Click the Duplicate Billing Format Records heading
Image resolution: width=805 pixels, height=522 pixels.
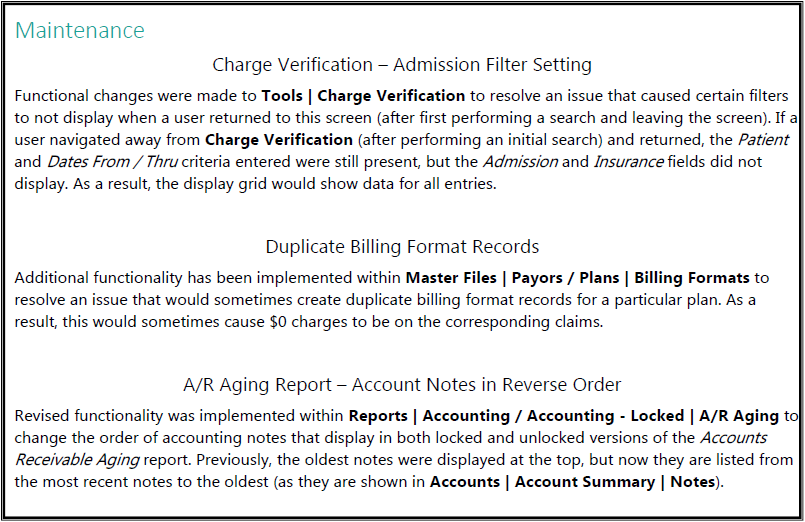(x=402, y=246)
